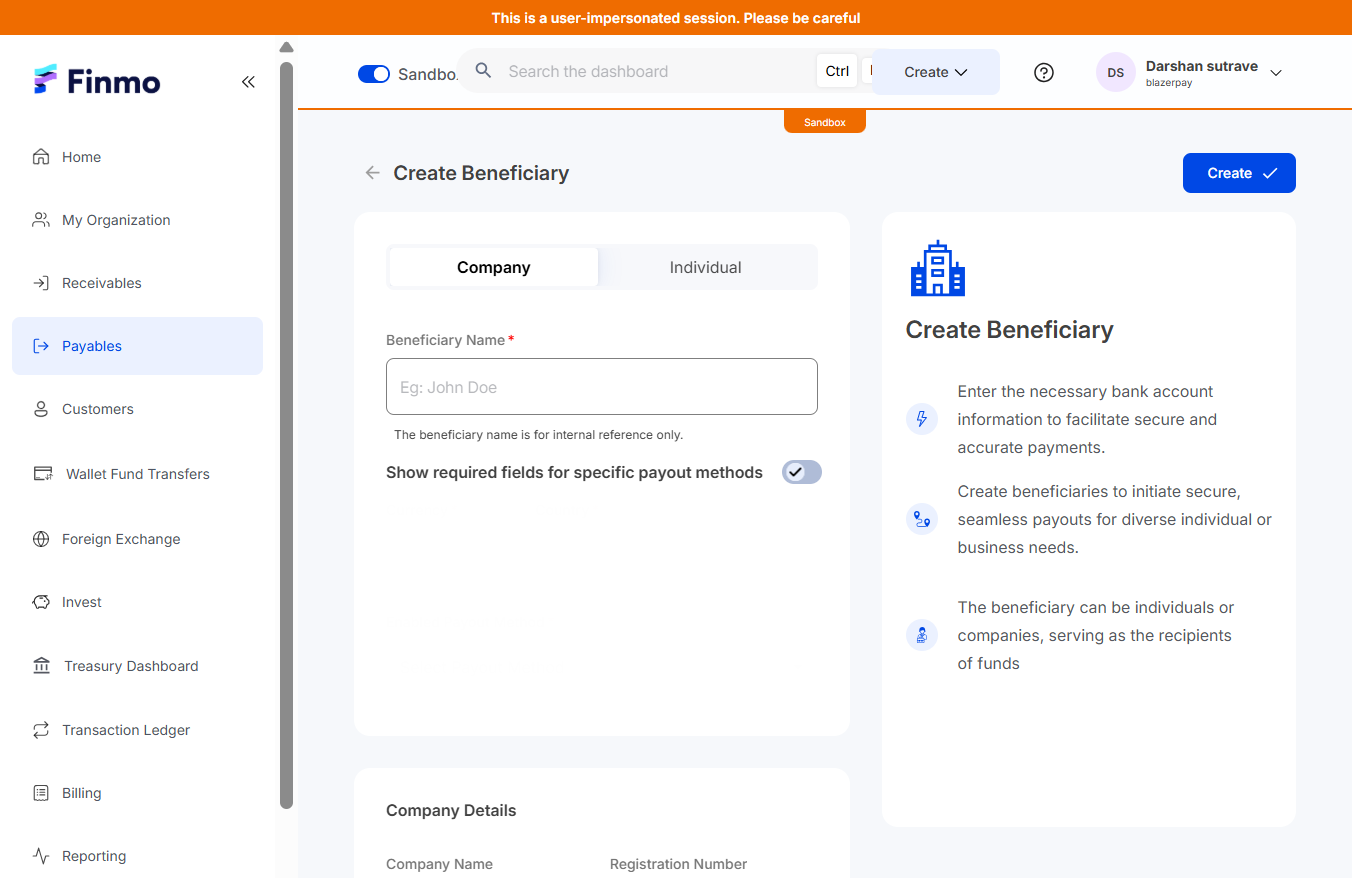Click the Customers person icon
1352x878 pixels.
click(41, 409)
